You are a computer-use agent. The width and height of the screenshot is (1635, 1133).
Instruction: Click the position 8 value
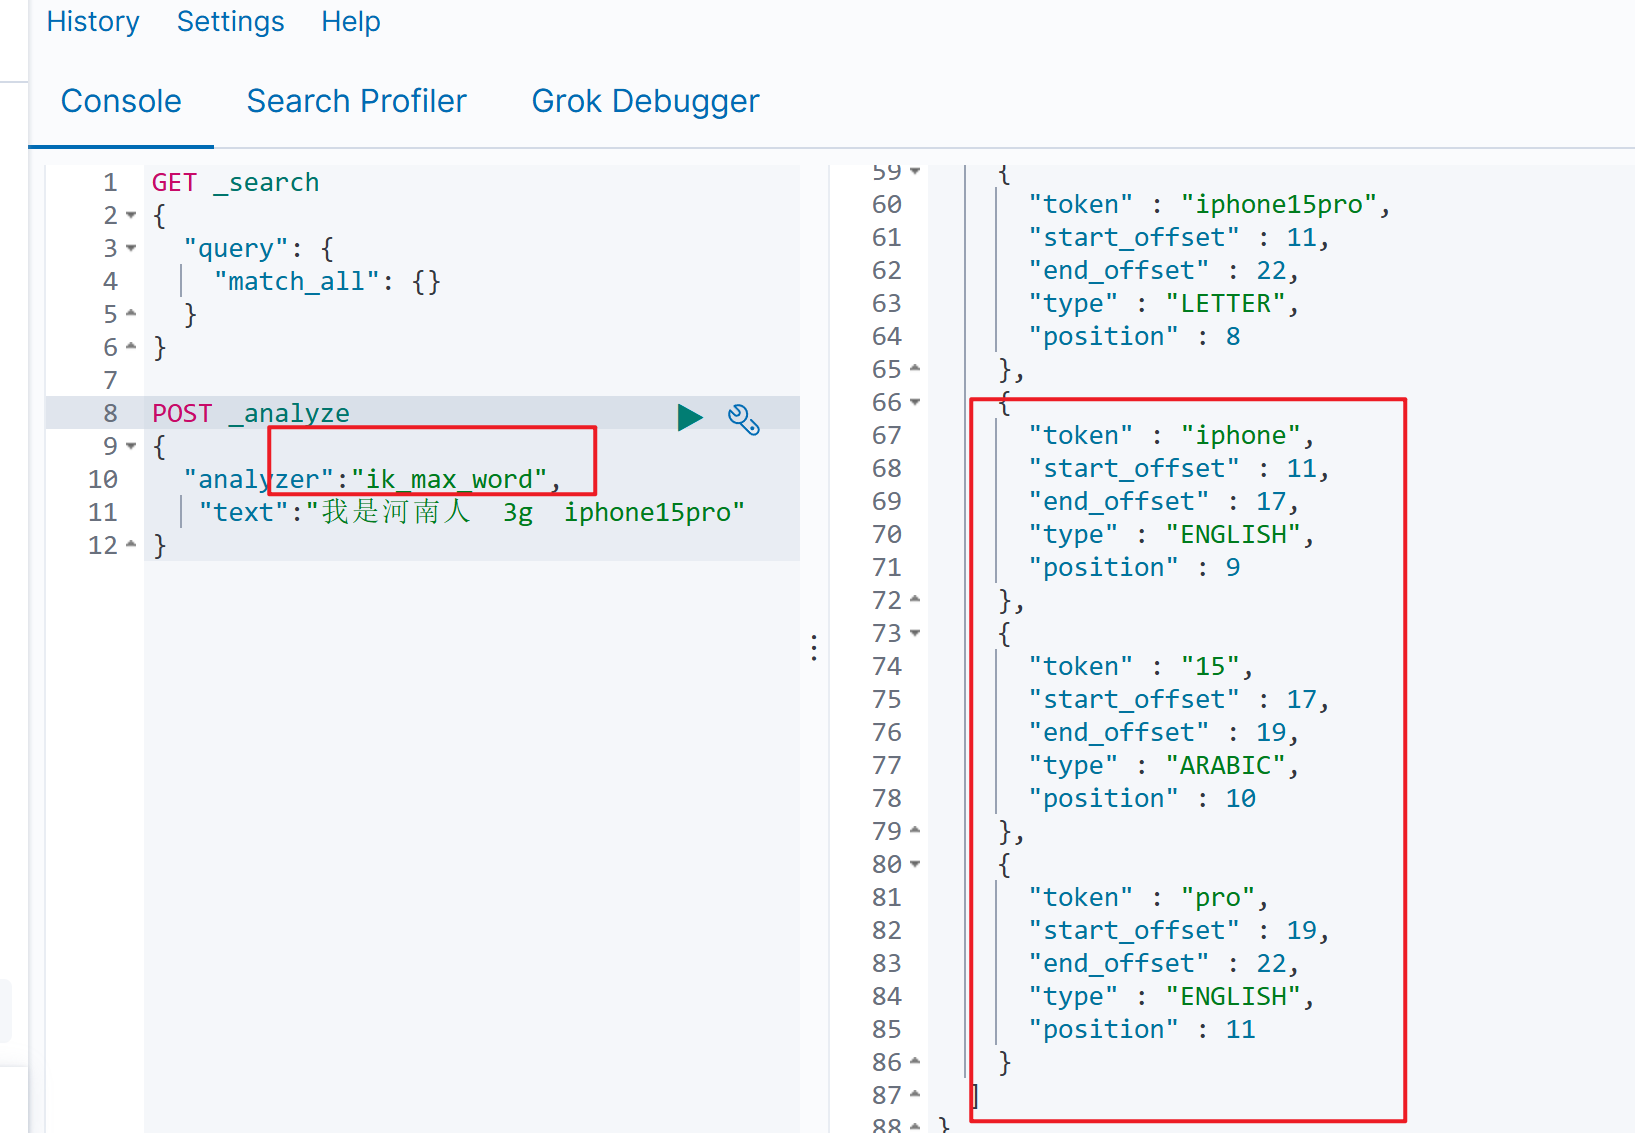[x=1233, y=337]
